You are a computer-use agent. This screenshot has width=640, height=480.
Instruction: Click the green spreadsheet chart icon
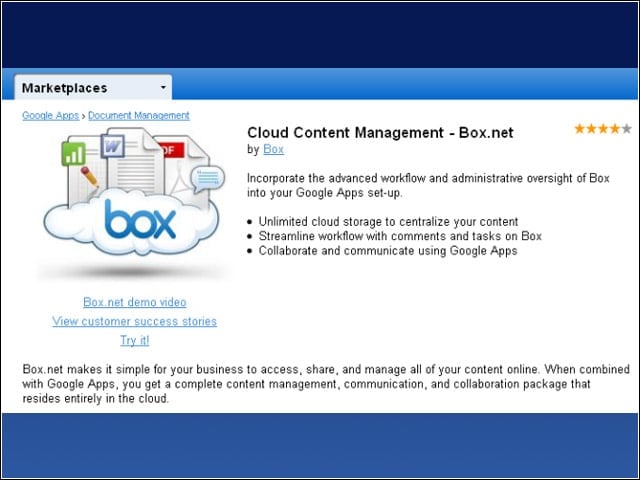tap(73, 154)
